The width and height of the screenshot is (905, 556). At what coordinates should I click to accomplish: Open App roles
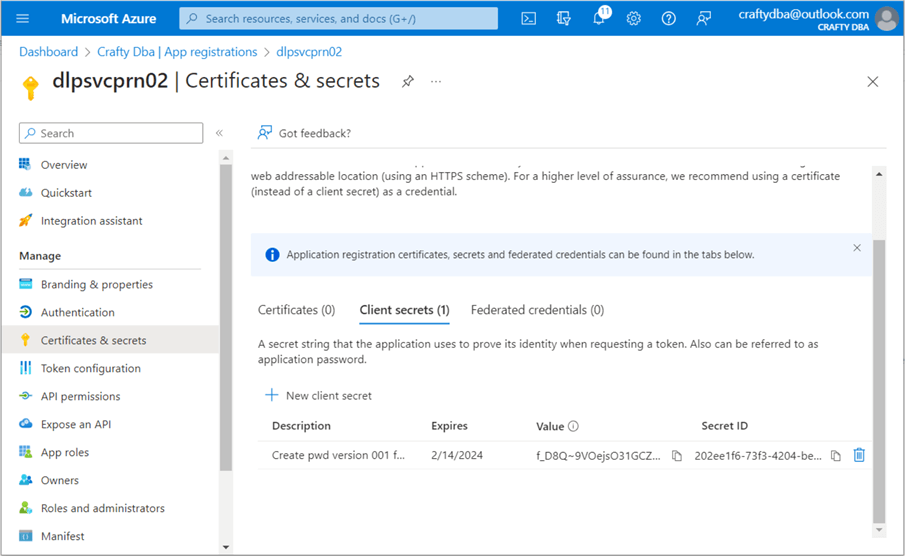pos(65,452)
